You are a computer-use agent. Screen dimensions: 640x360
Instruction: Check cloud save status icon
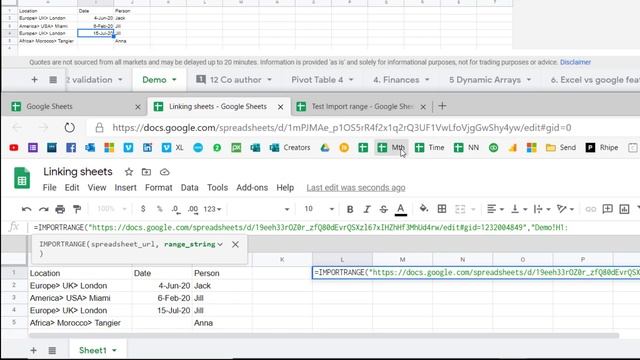click(x=164, y=172)
